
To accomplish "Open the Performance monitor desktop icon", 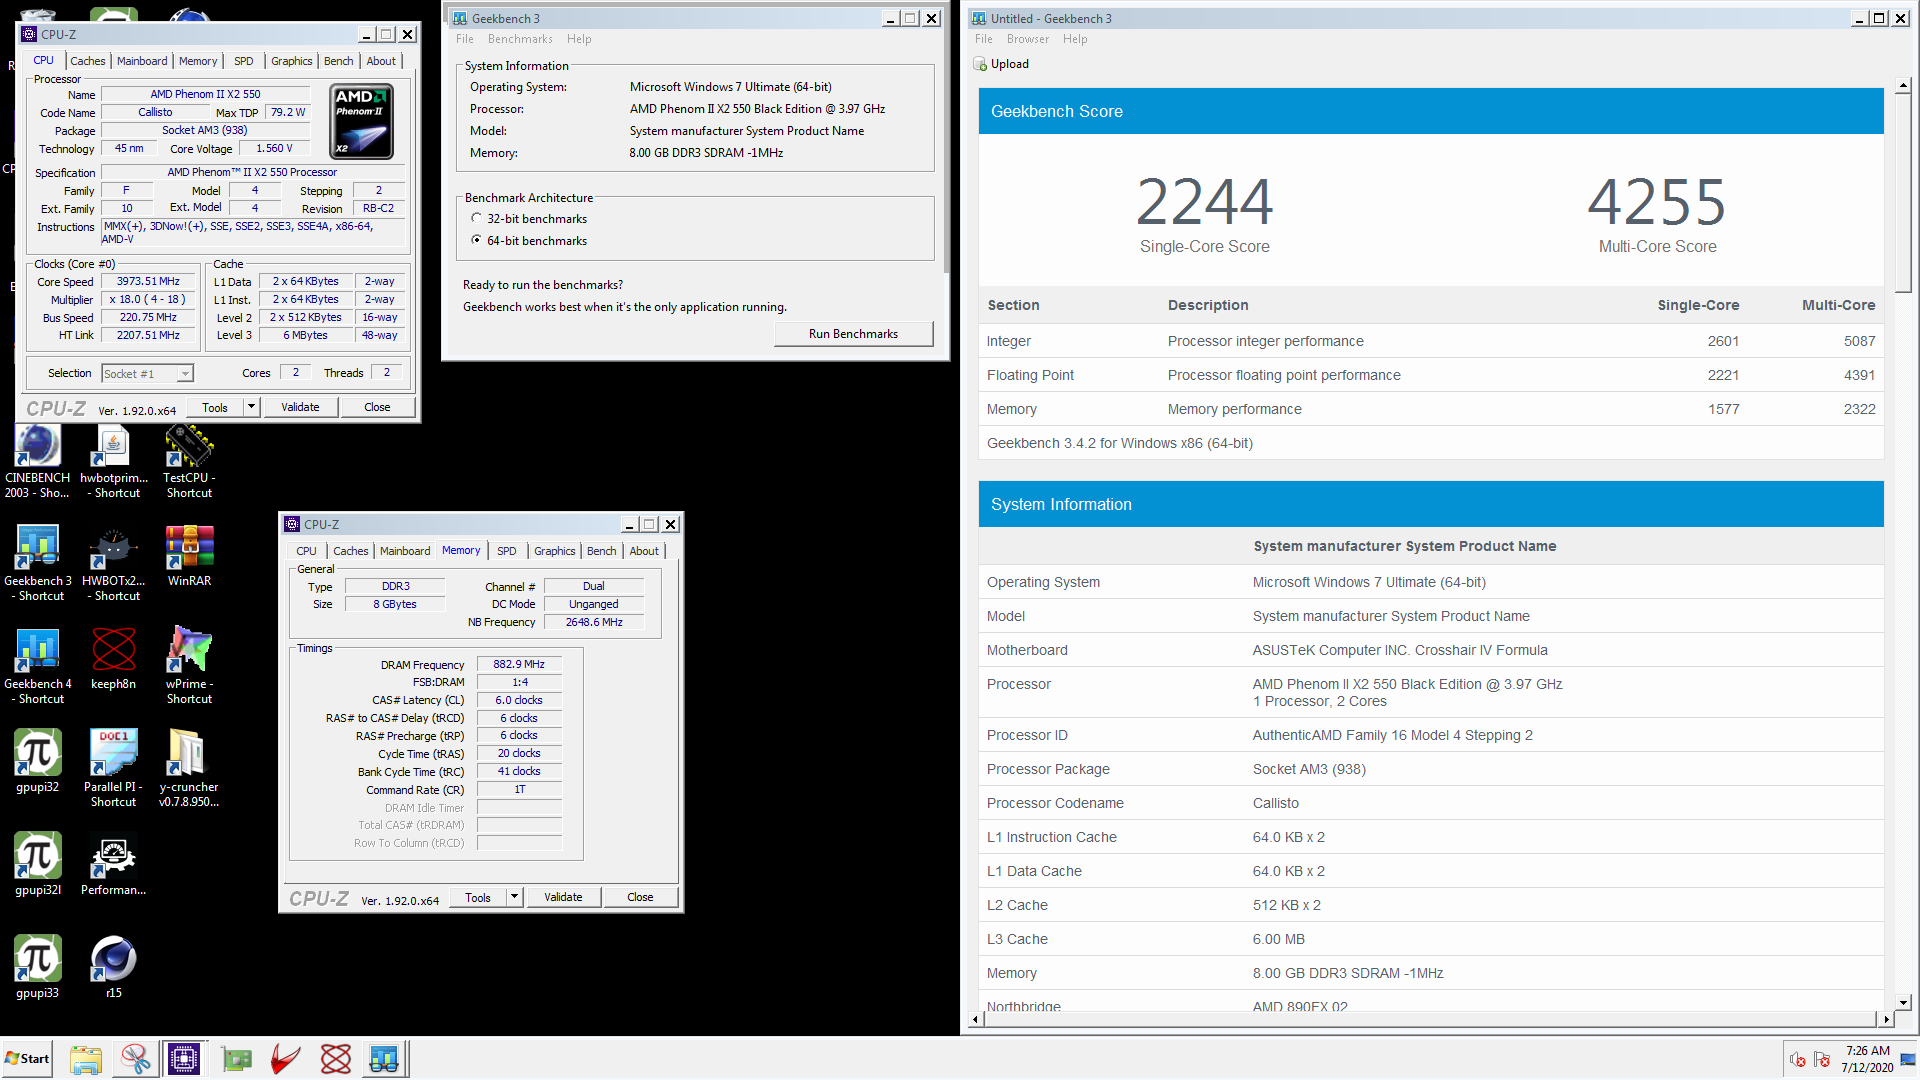I will point(114,865).
